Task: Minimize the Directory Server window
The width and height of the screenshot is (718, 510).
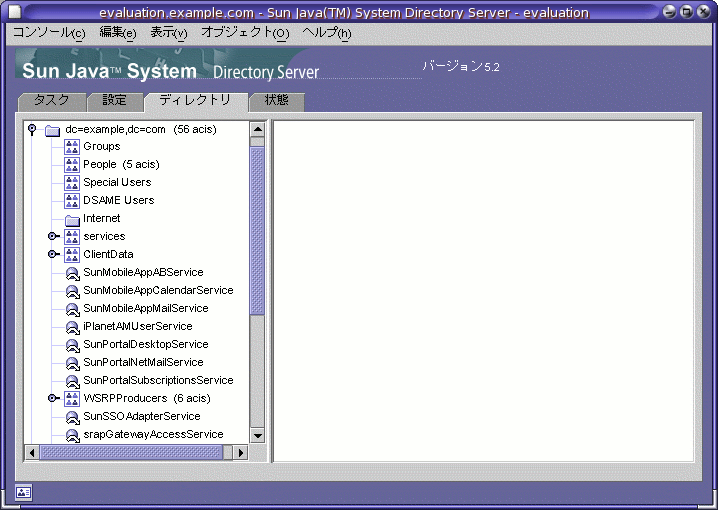Action: point(669,12)
